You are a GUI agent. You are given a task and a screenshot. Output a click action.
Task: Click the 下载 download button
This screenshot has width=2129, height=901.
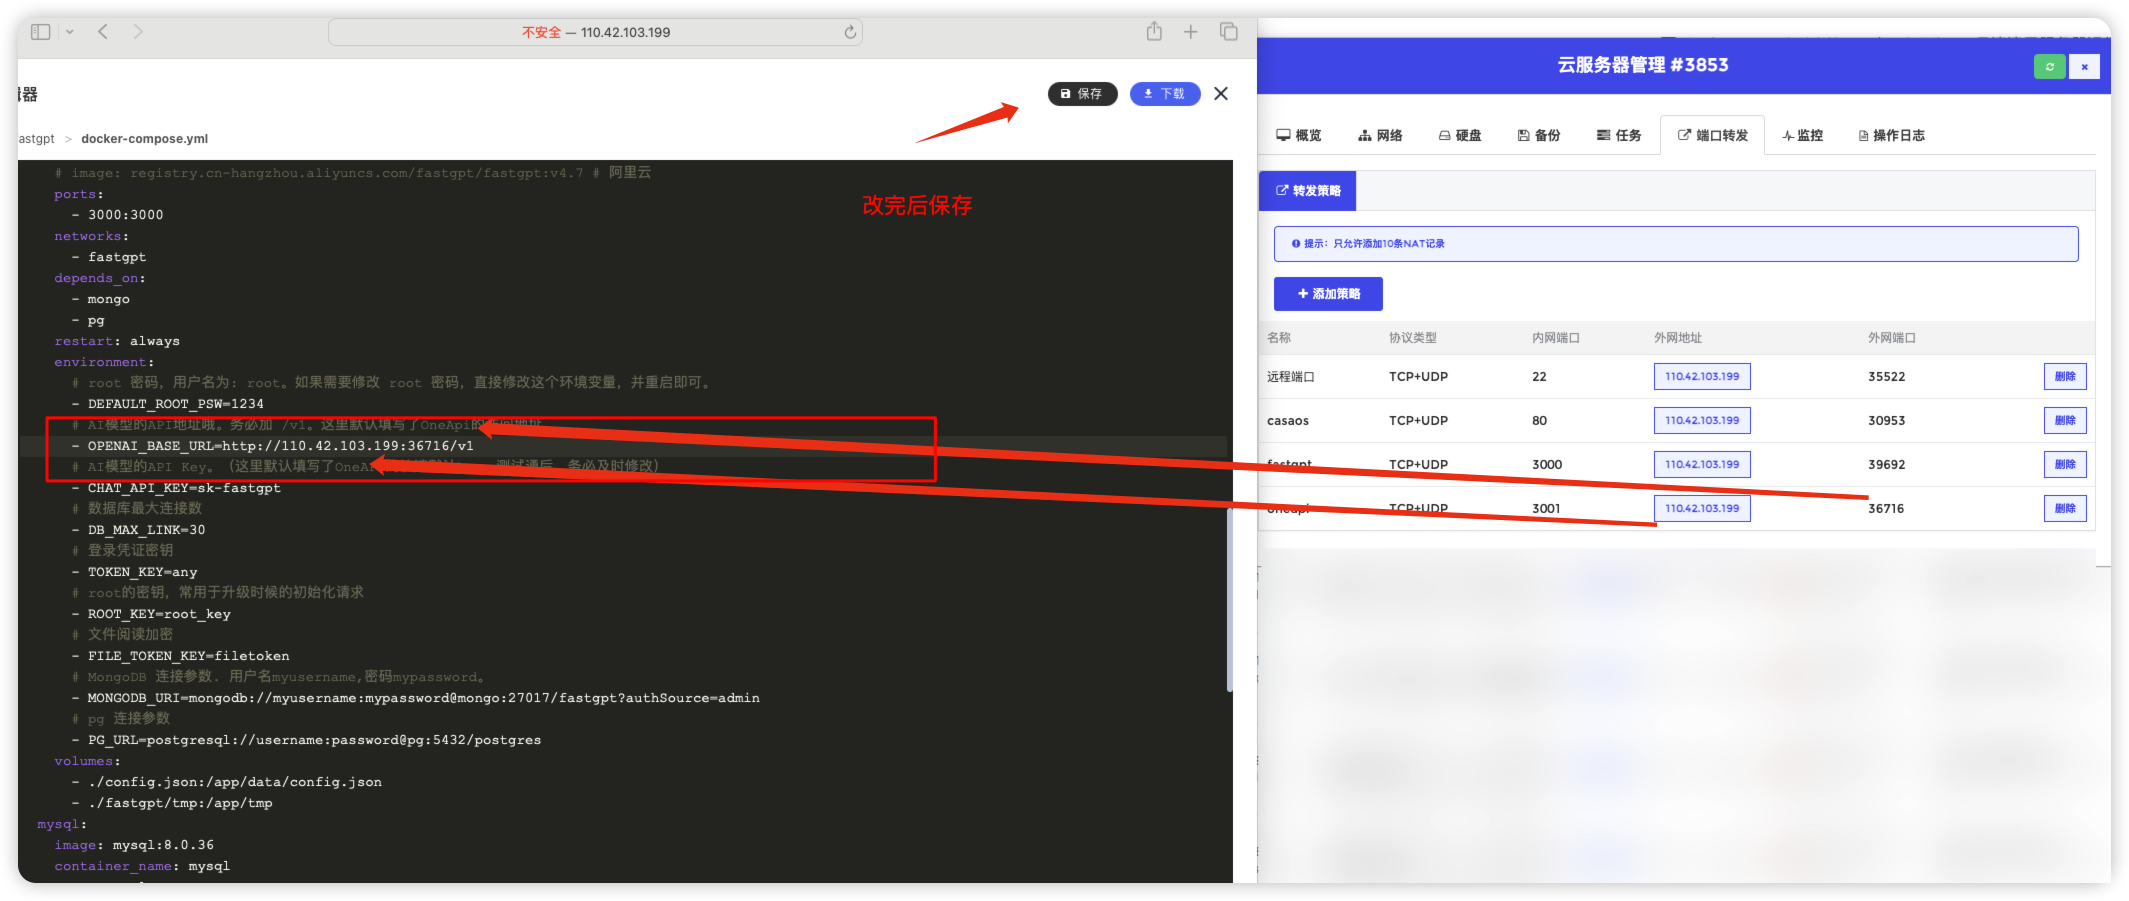point(1165,93)
